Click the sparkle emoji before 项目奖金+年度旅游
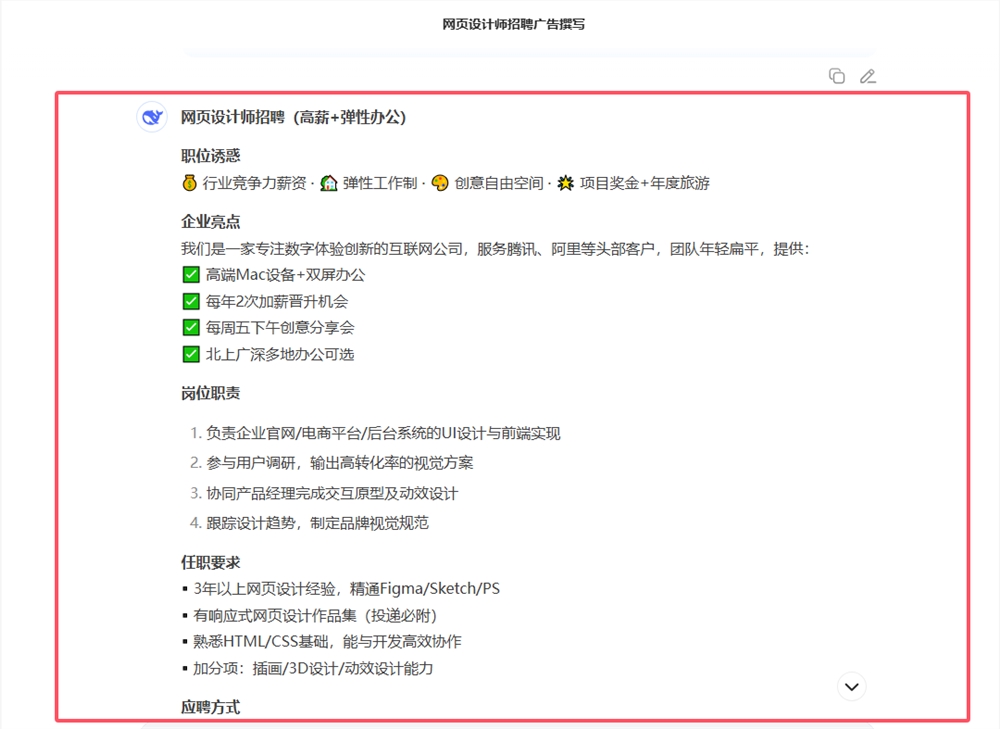The height and width of the screenshot is (729, 1000). tap(566, 183)
